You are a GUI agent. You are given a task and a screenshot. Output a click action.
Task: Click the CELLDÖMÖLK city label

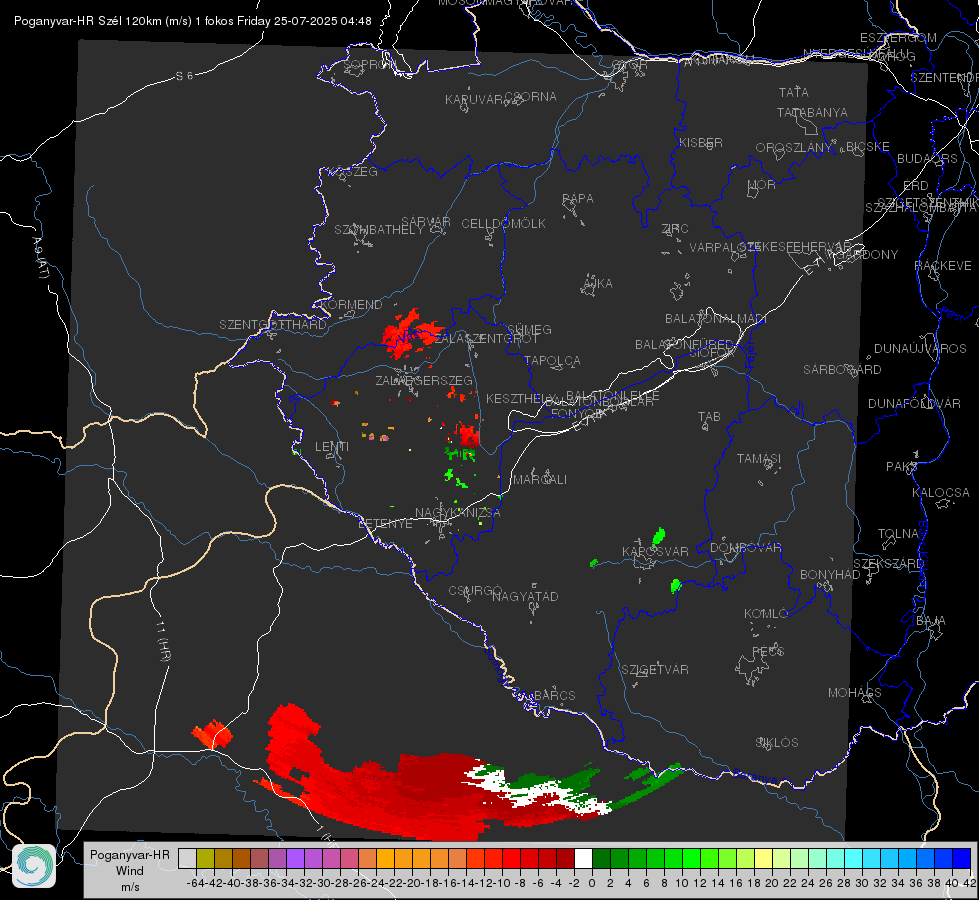coord(503,224)
